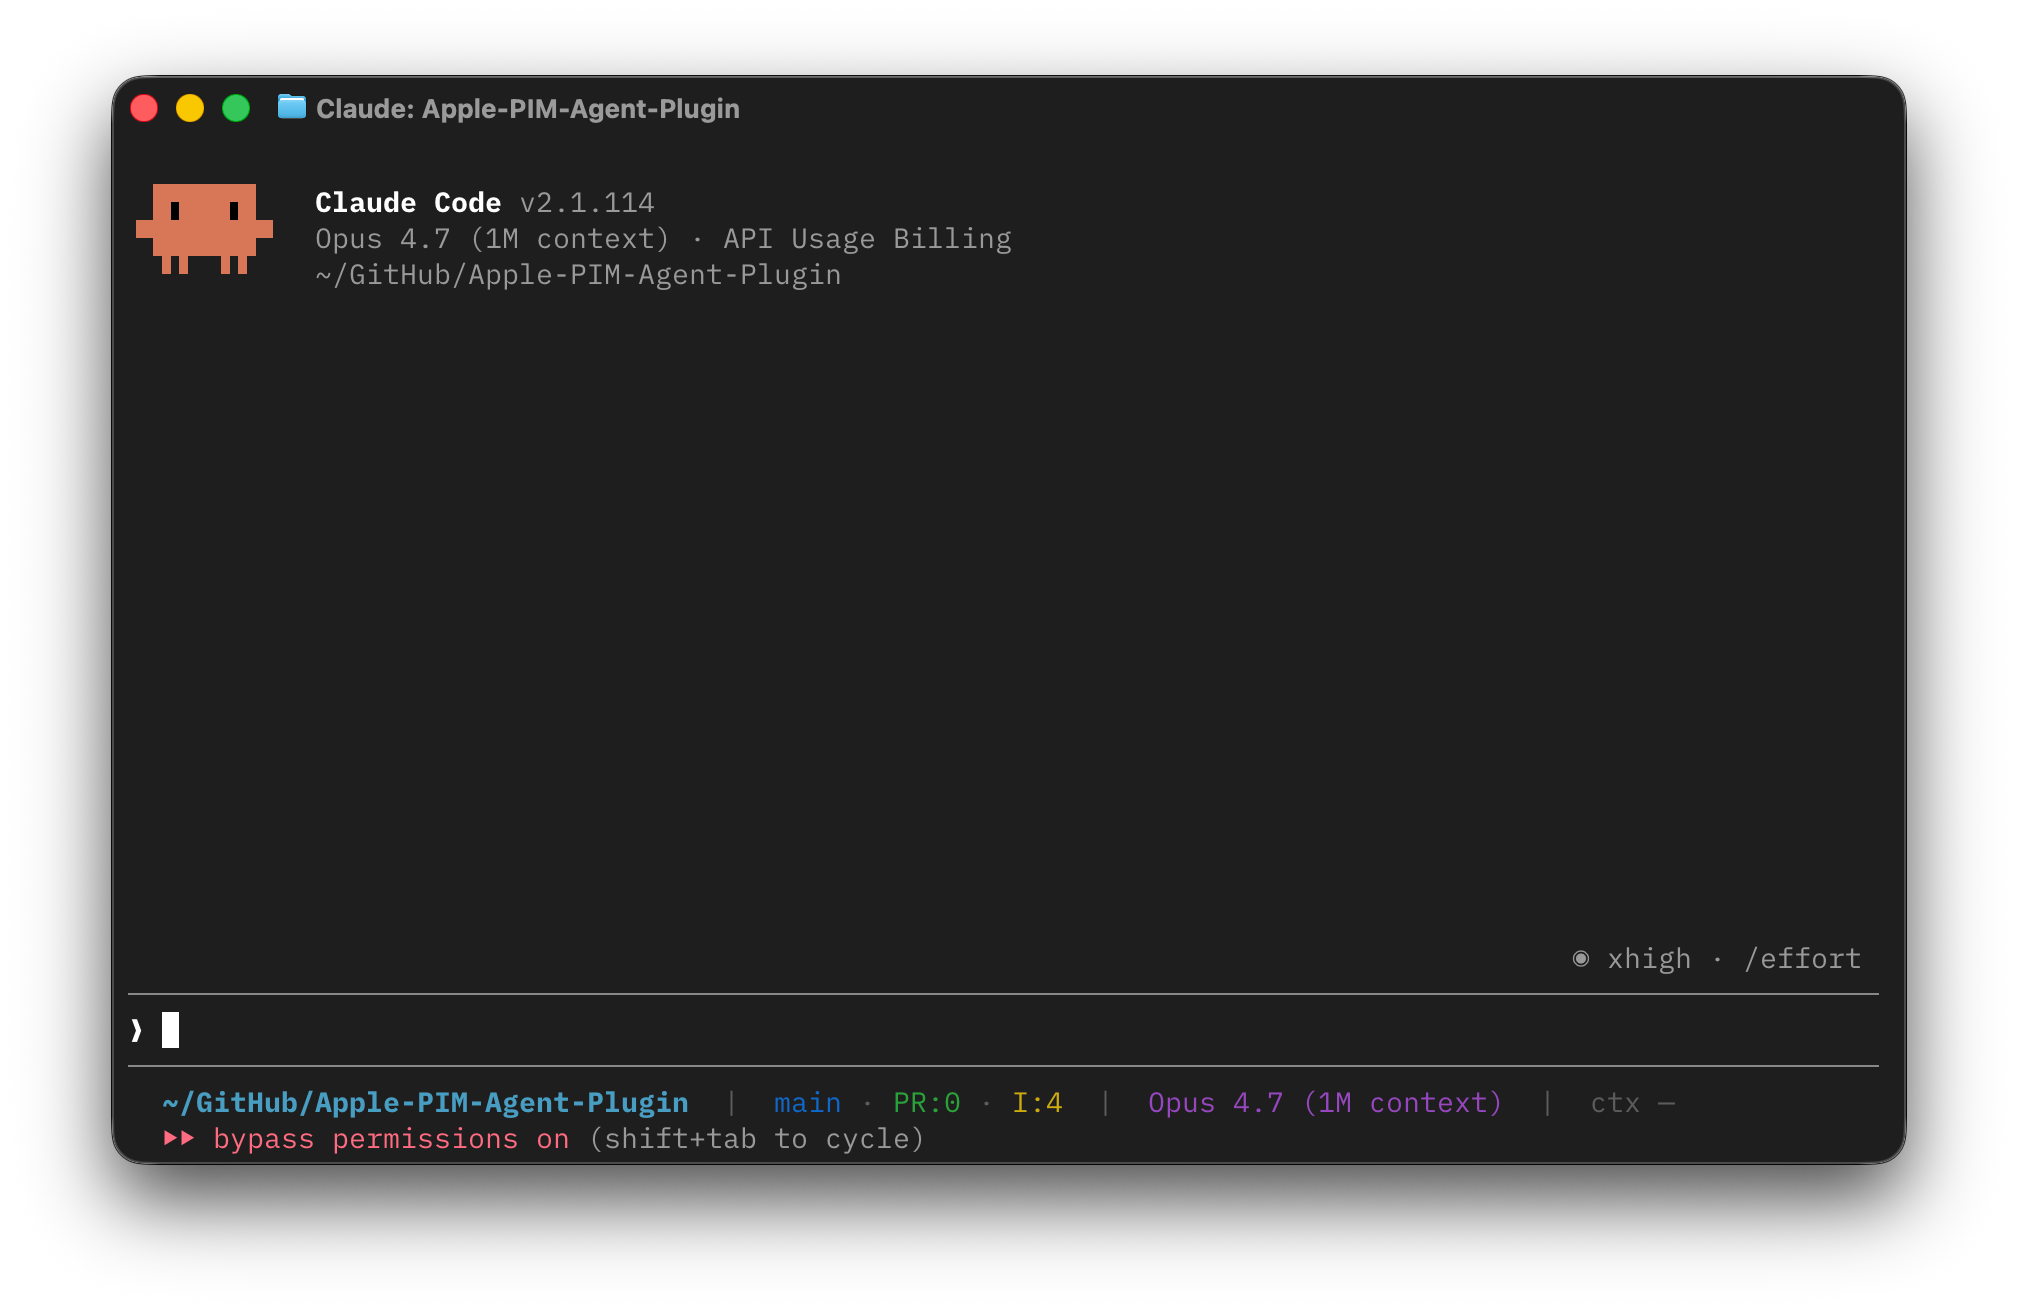Click the yellow minimize window button

coord(190,108)
